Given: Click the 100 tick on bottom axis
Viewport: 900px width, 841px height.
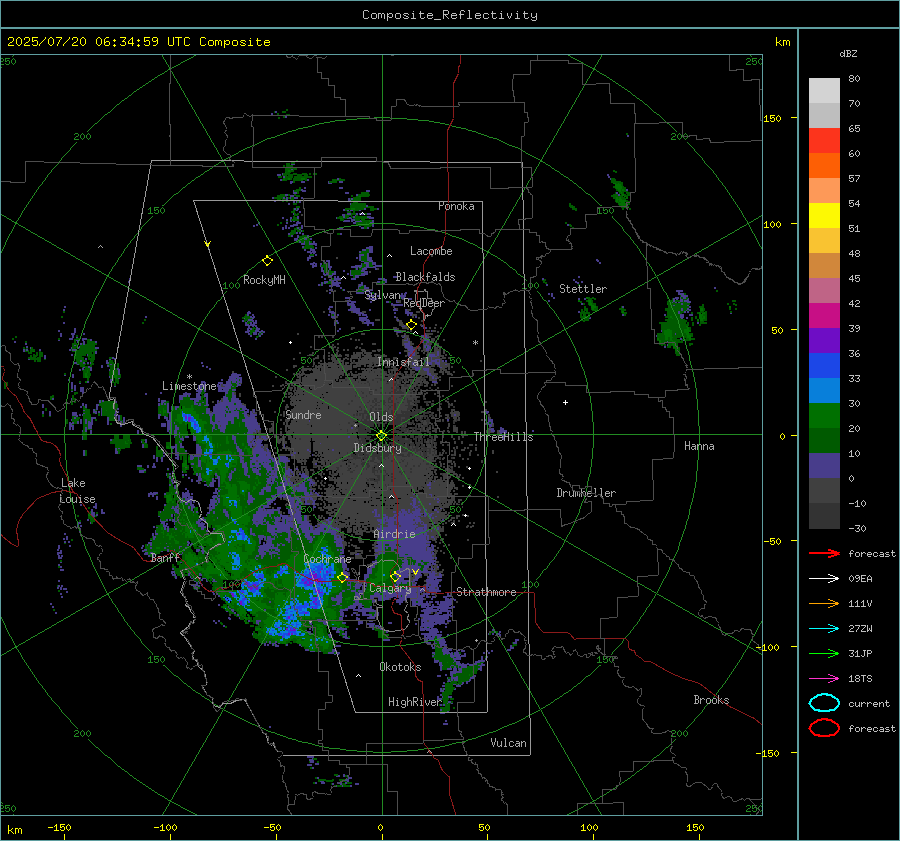Looking at the screenshot, I should coord(589,827).
